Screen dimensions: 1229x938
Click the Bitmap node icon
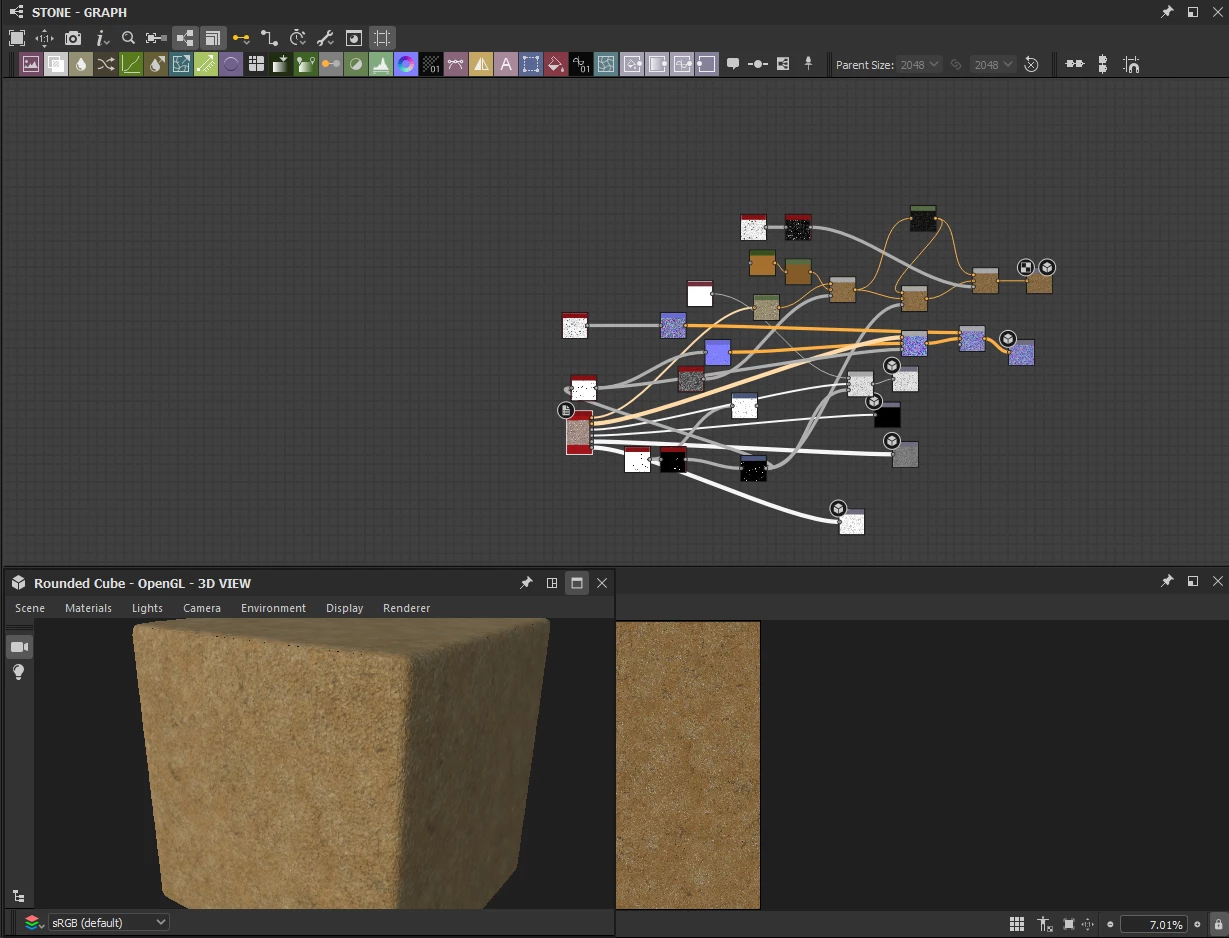30,65
